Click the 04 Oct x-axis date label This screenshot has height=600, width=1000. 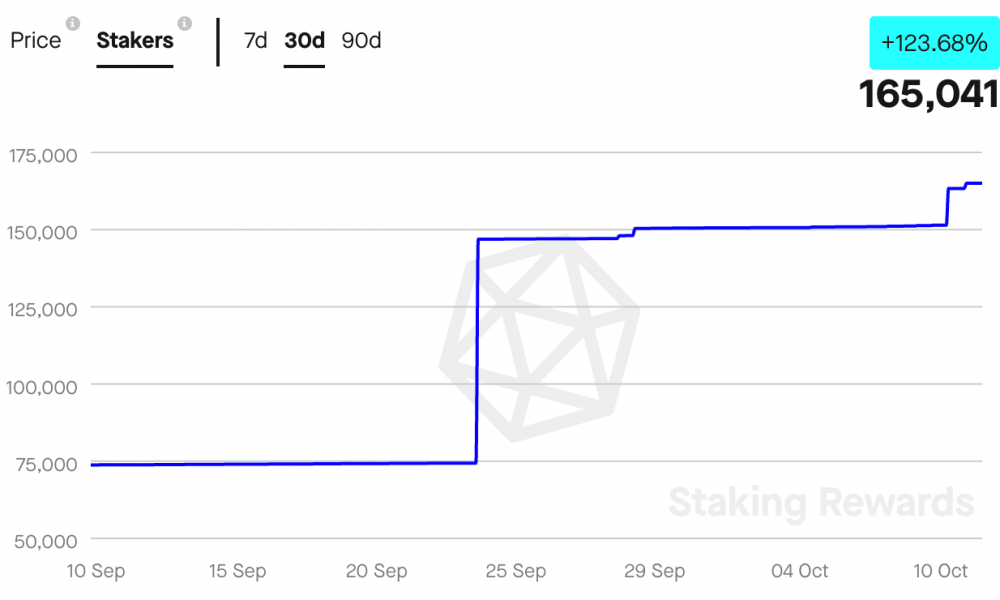799,571
